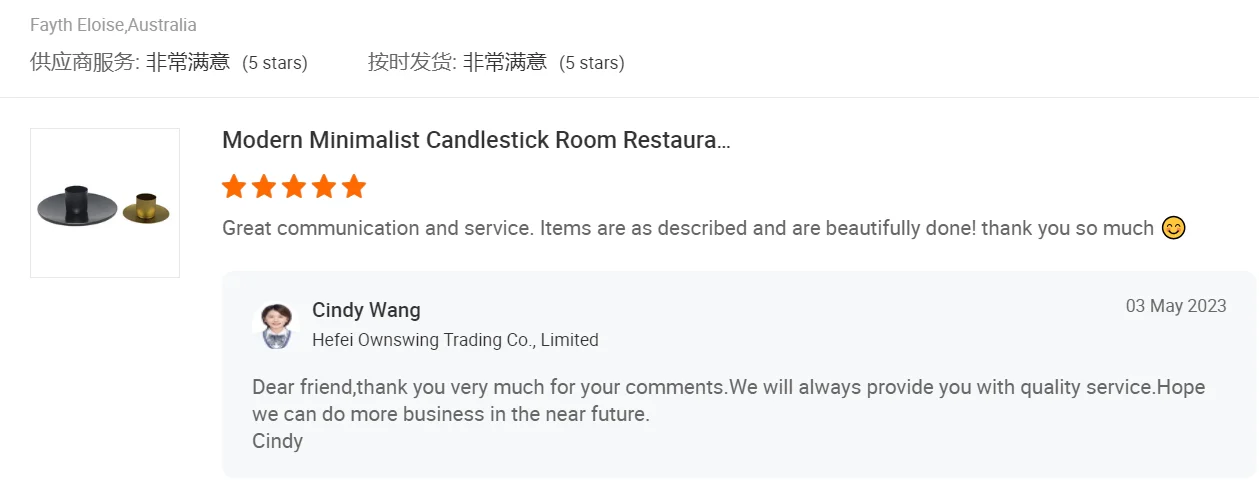Click the review text starting 'Great communication'

click(688, 228)
